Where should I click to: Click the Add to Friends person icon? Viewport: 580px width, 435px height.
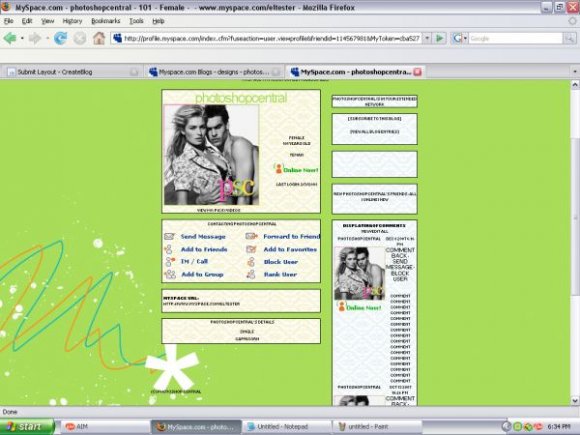[x=169, y=249]
